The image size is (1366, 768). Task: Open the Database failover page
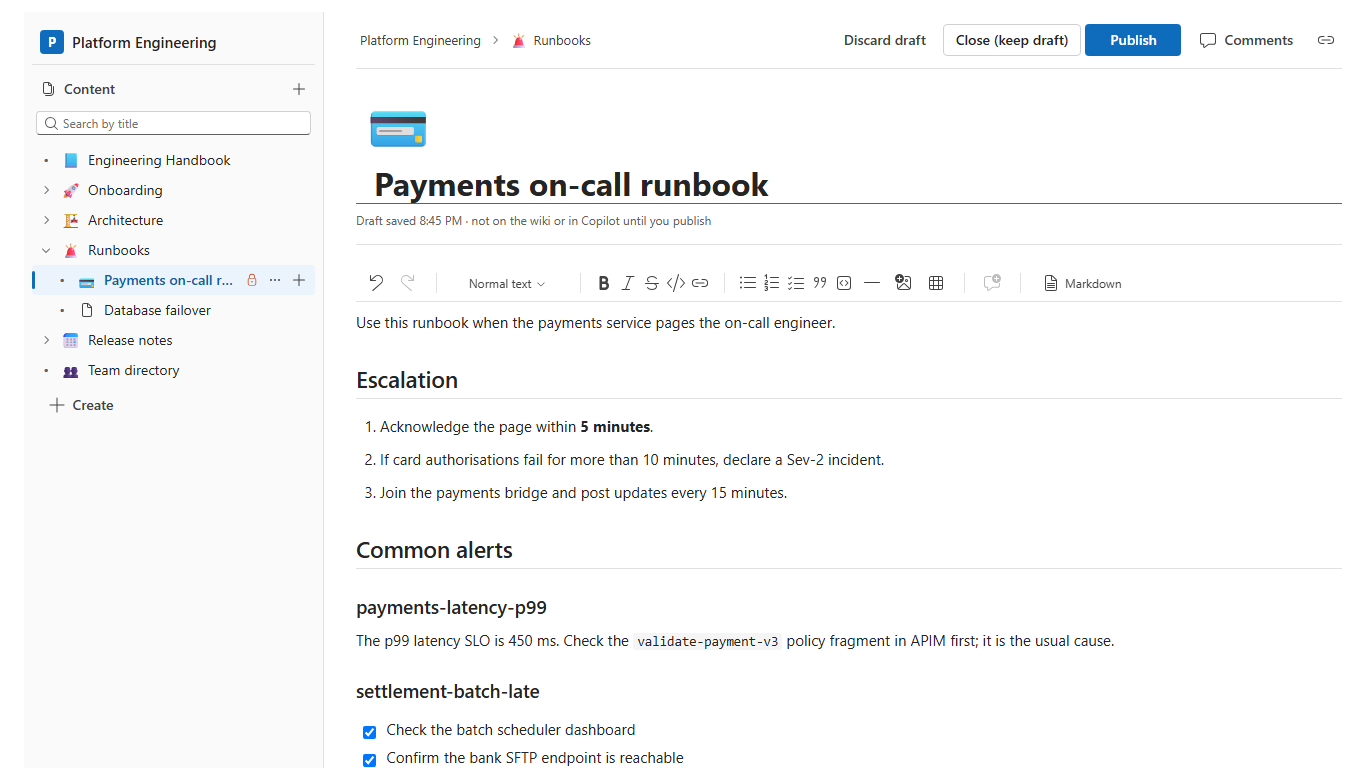tap(157, 310)
